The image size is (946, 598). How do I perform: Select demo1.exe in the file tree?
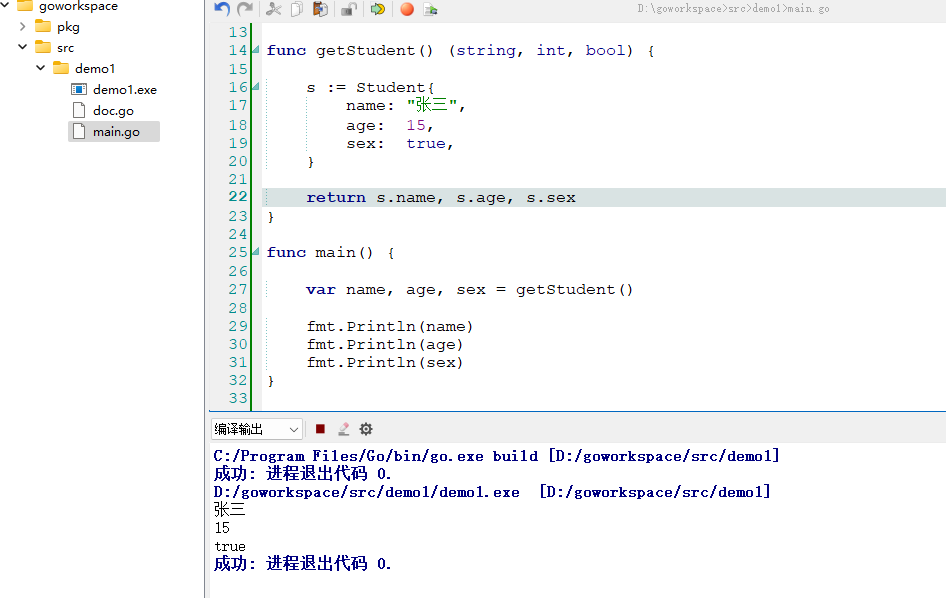(x=124, y=89)
